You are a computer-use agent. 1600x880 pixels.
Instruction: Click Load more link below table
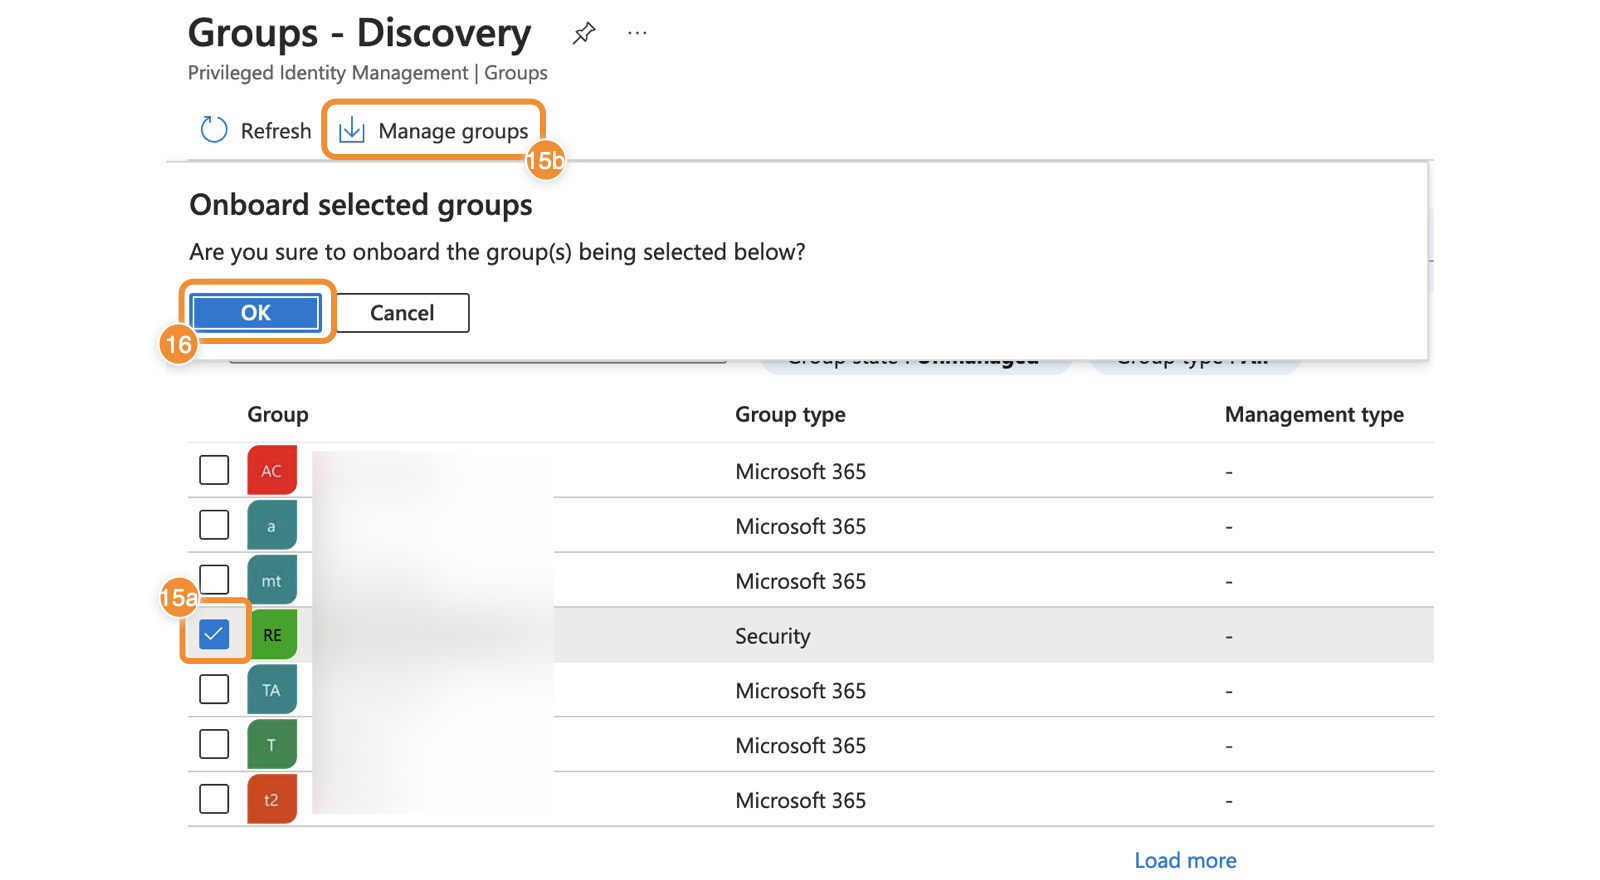pos(1185,860)
